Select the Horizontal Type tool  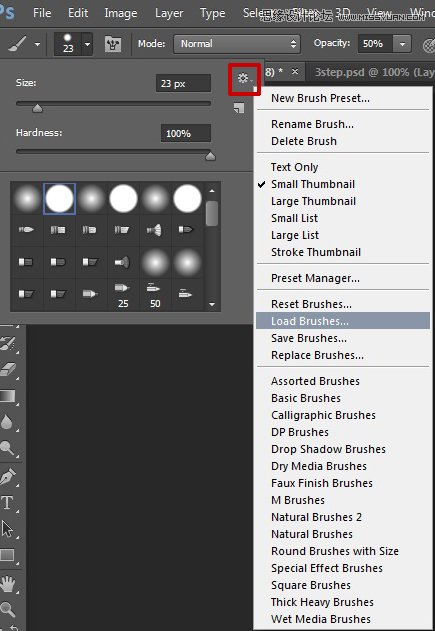coord(7,503)
